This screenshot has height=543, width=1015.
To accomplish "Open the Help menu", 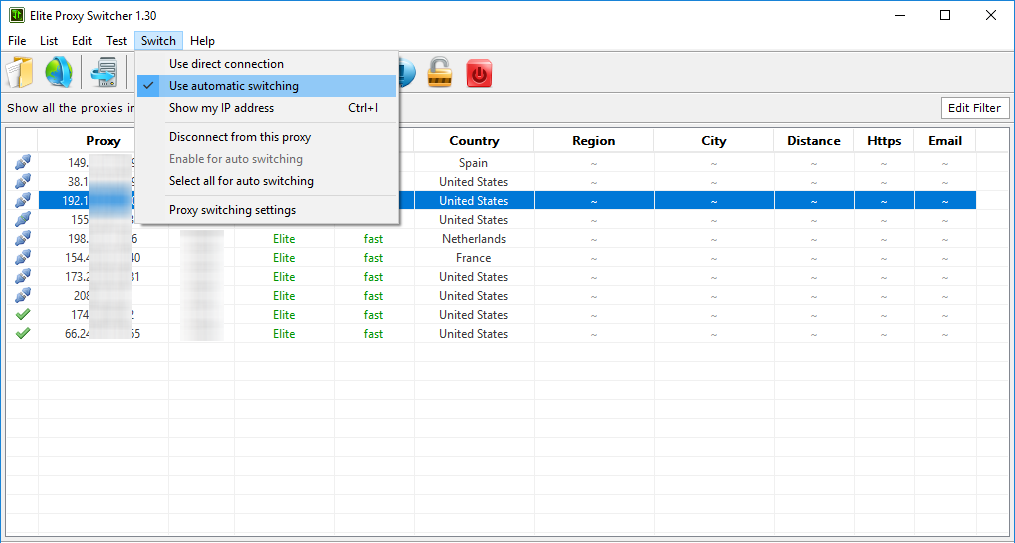I will tap(203, 41).
